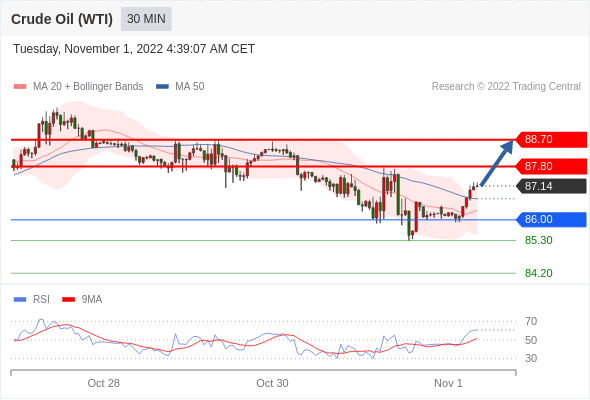Click the RSI 30 axis label
Viewport: 590px width, 400px height.
tap(531, 358)
